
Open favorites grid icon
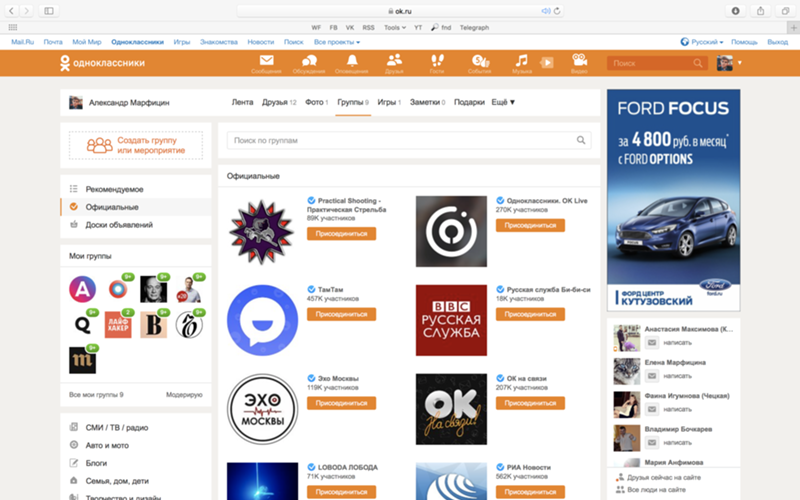coord(13,28)
